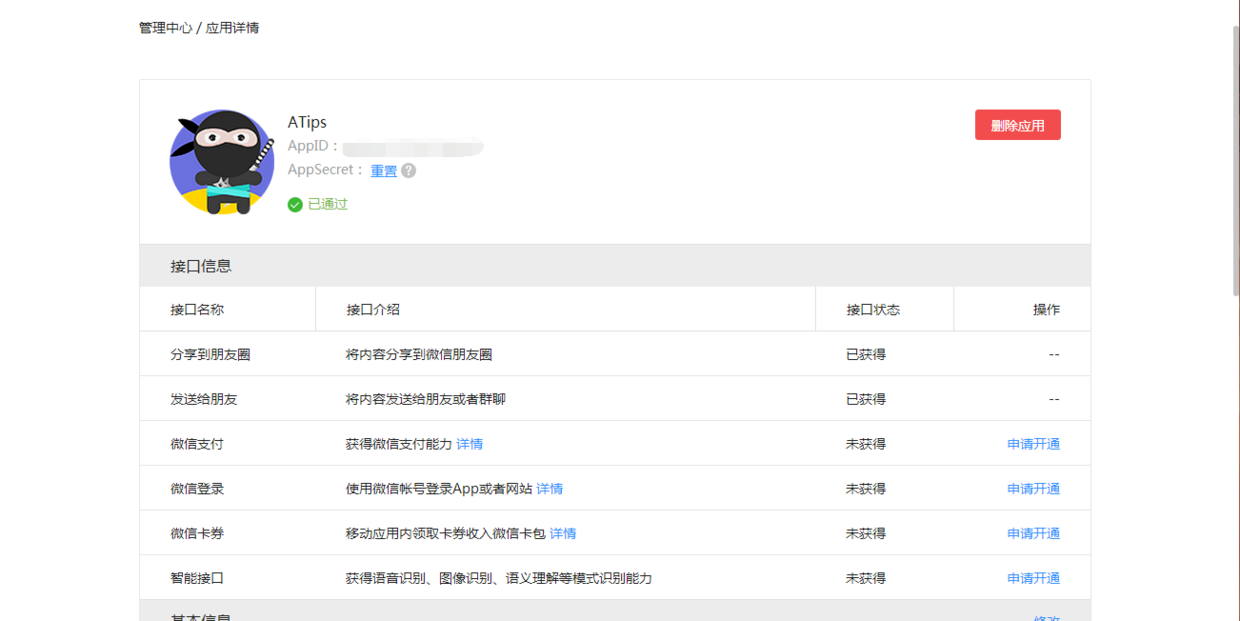
Task: Click 已获得 status for 发送给朋友
Action: click(866, 400)
